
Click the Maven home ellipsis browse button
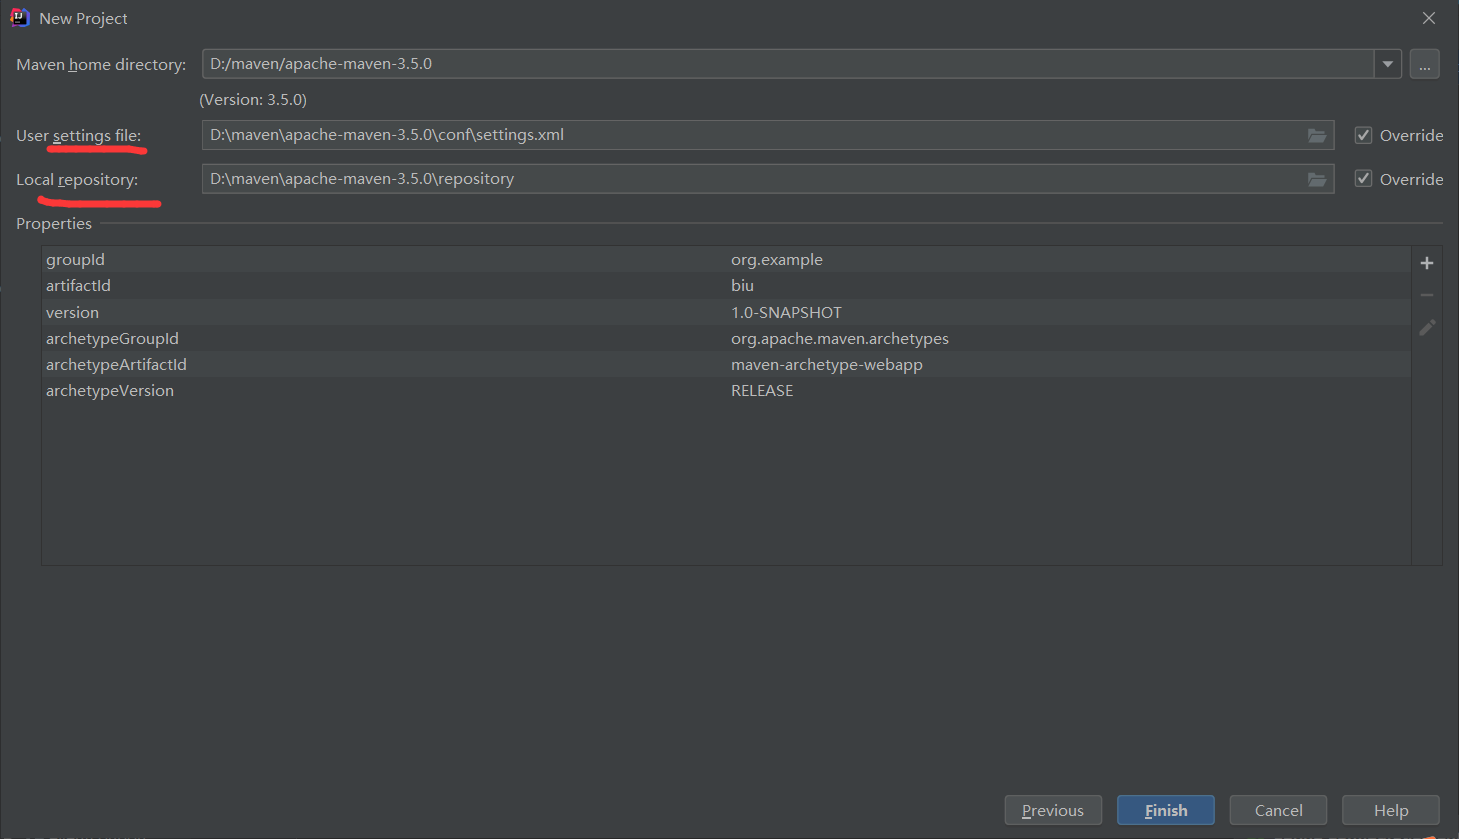pyautogui.click(x=1424, y=64)
